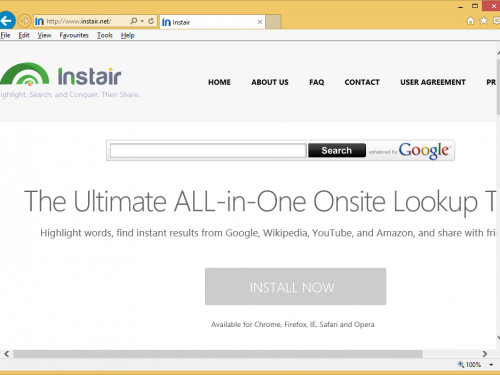Click the black Search button
The height and width of the screenshot is (375, 500).
337,151
